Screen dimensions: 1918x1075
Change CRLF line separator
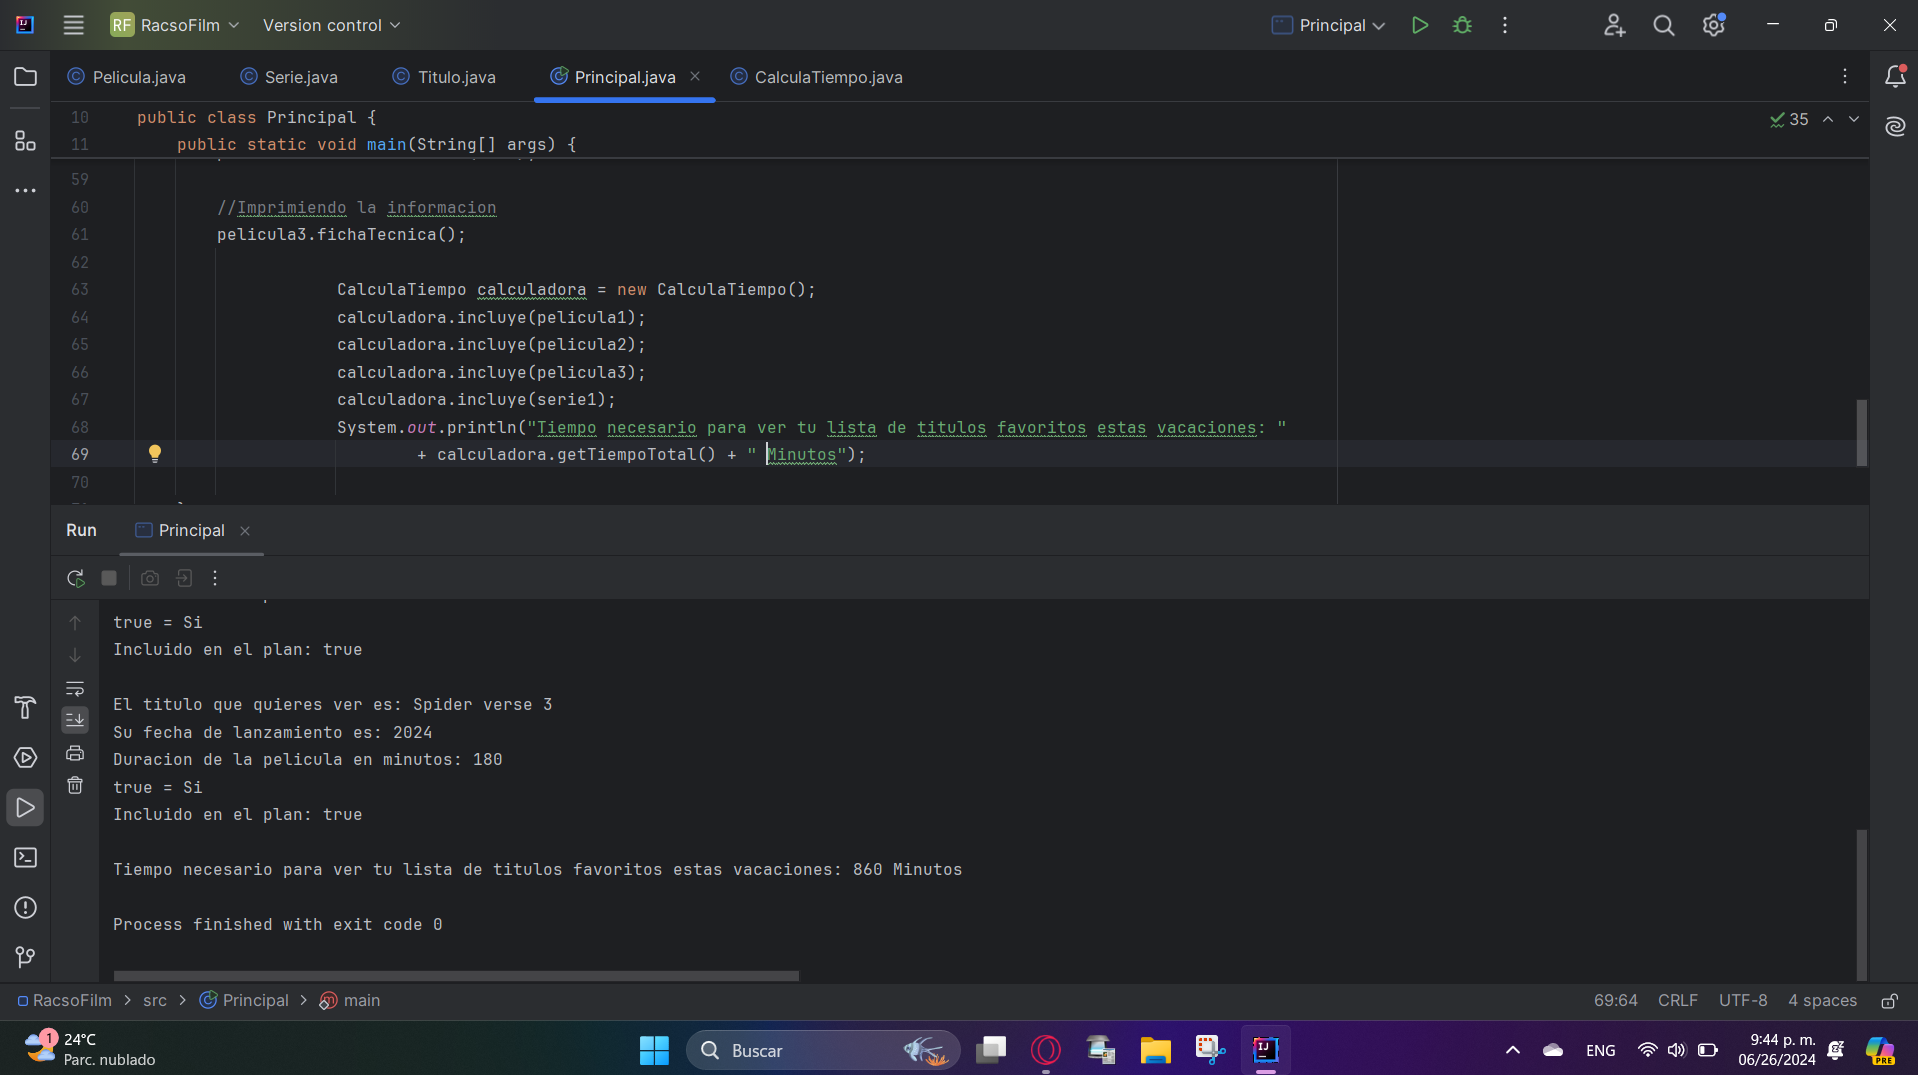coord(1677,1000)
